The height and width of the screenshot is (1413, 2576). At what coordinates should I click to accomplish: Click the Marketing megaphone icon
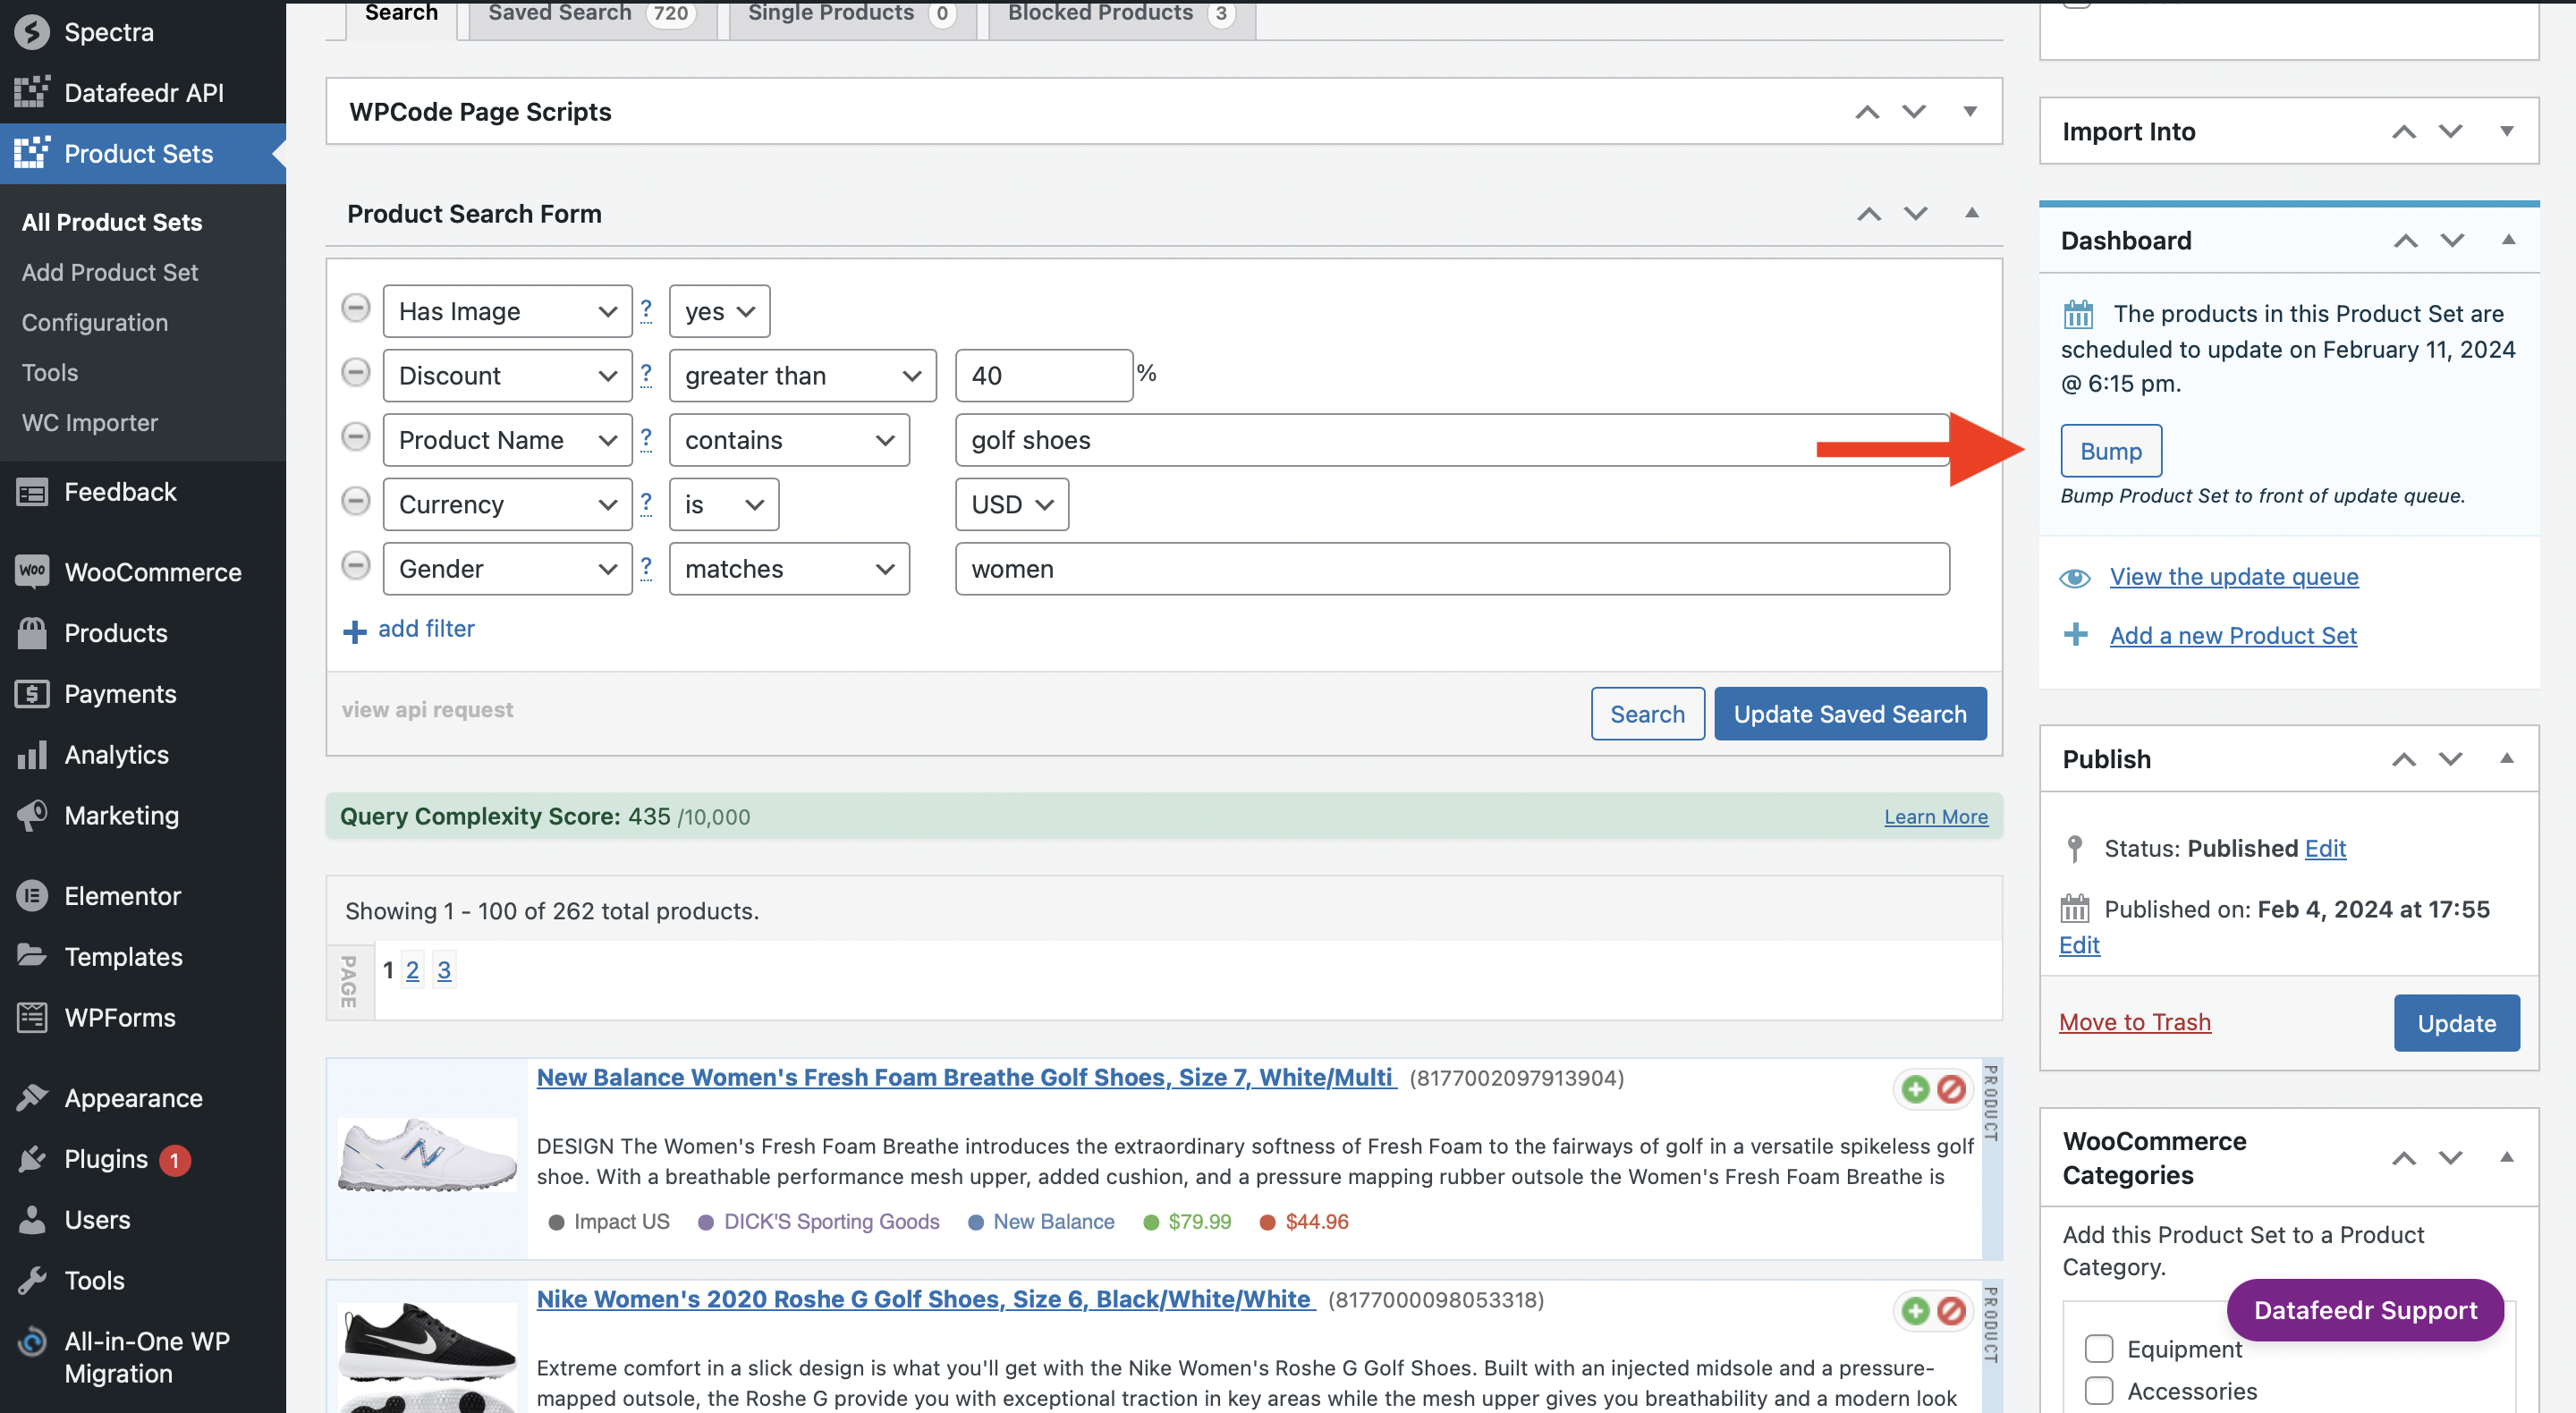click(32, 815)
